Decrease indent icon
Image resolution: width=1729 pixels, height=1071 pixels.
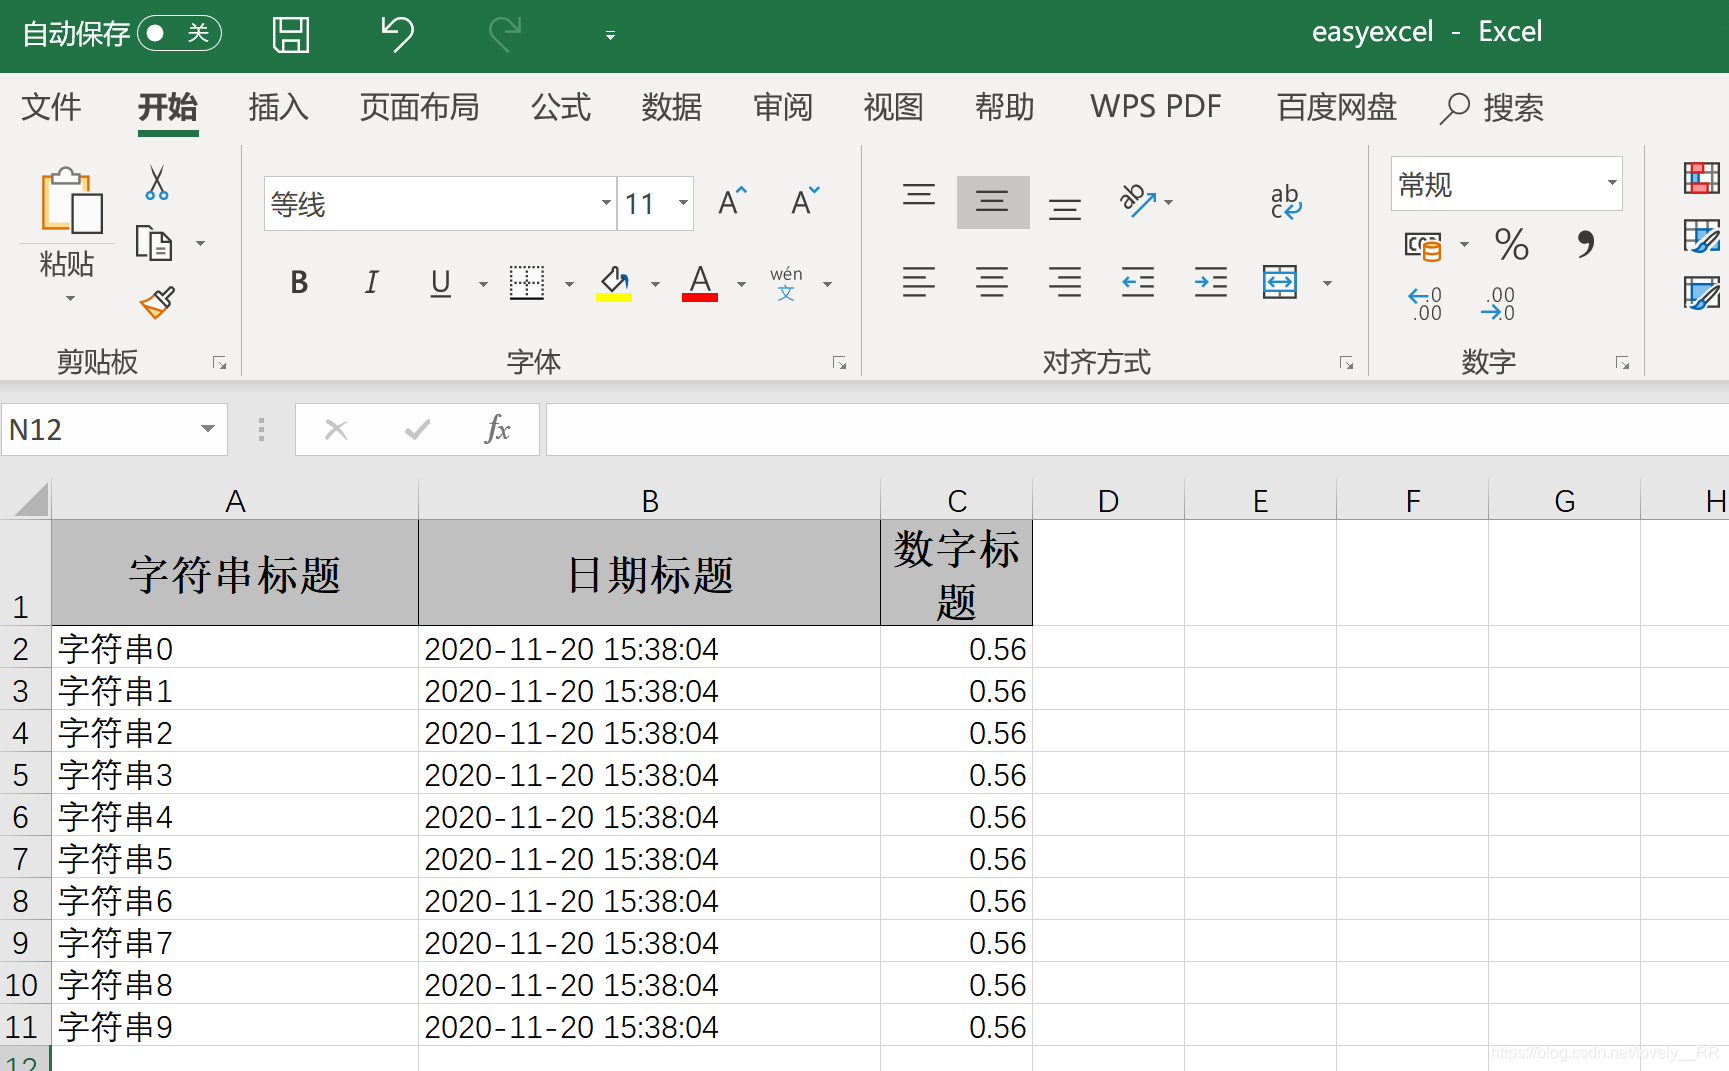coord(1138,283)
